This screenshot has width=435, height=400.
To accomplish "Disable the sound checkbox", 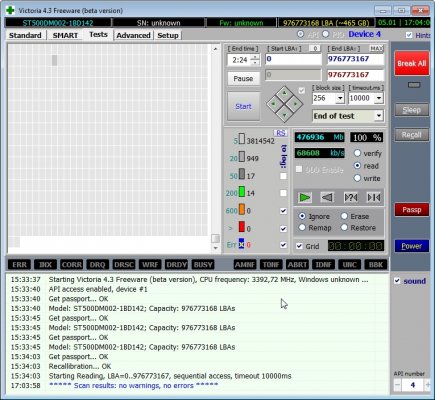I will [x=397, y=281].
